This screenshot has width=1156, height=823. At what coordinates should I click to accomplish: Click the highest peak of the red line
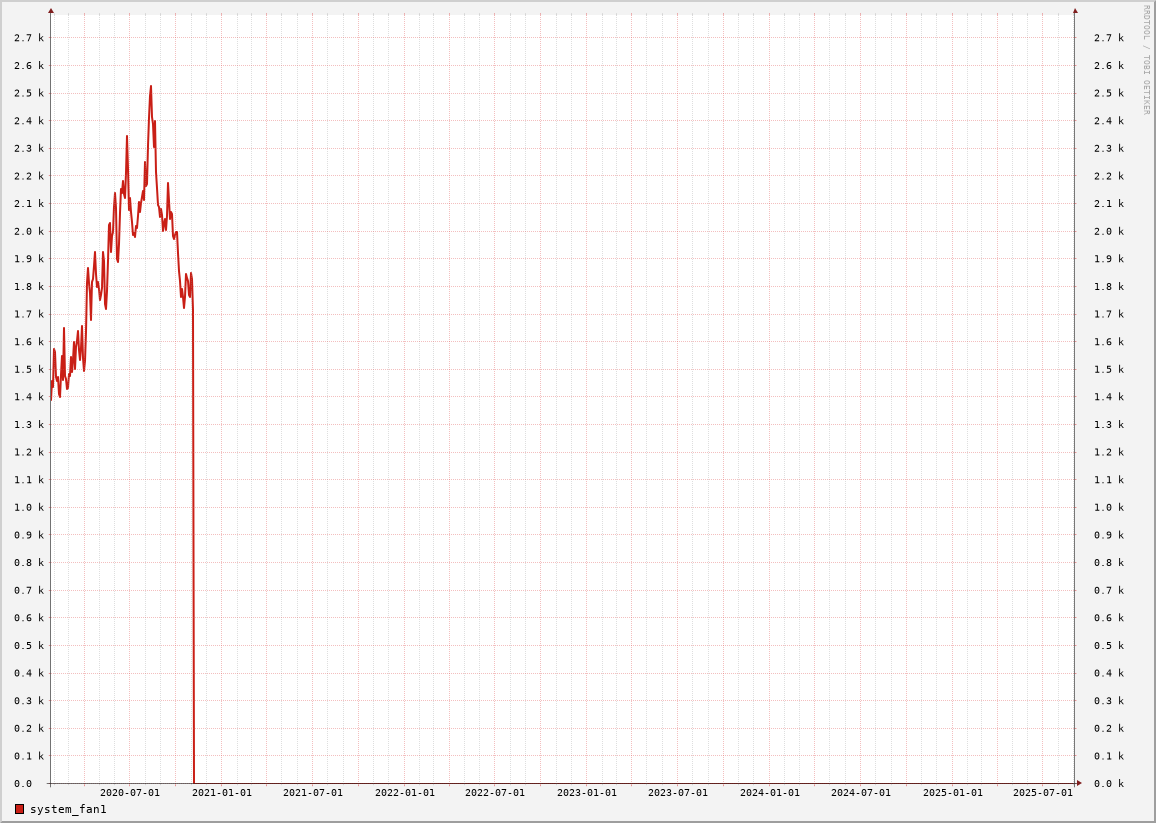151,87
